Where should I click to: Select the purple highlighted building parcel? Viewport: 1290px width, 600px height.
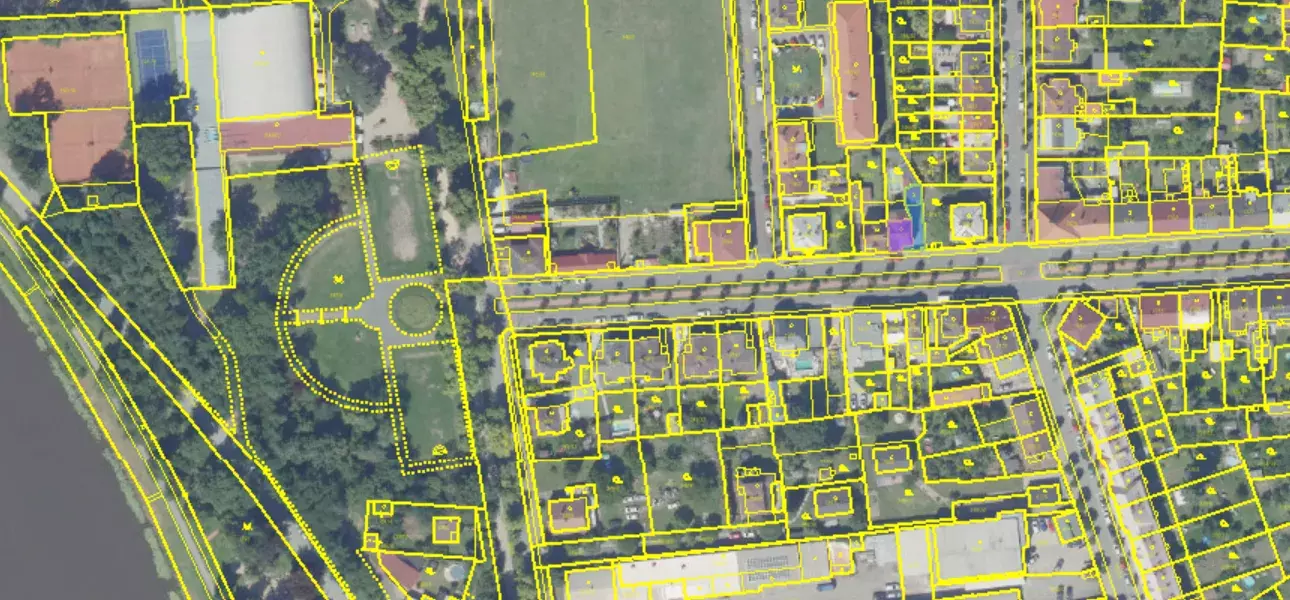tap(900, 235)
